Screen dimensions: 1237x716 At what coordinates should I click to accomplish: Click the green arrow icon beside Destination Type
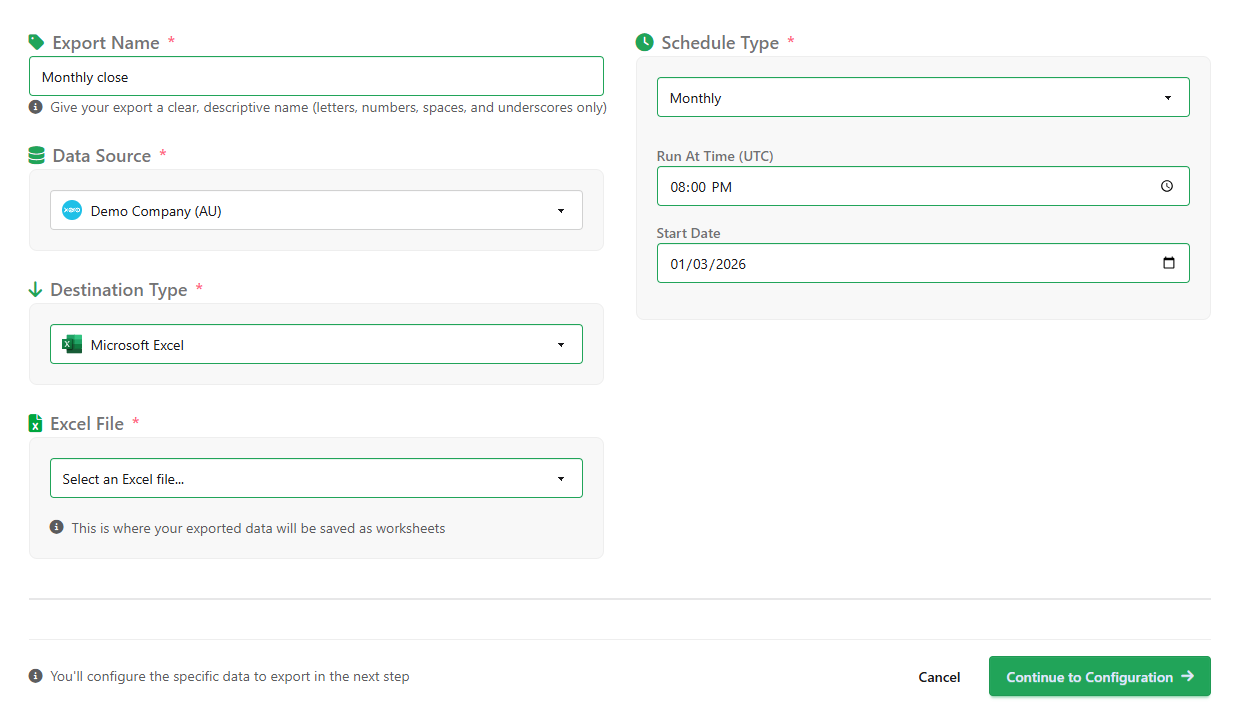[x=36, y=289]
